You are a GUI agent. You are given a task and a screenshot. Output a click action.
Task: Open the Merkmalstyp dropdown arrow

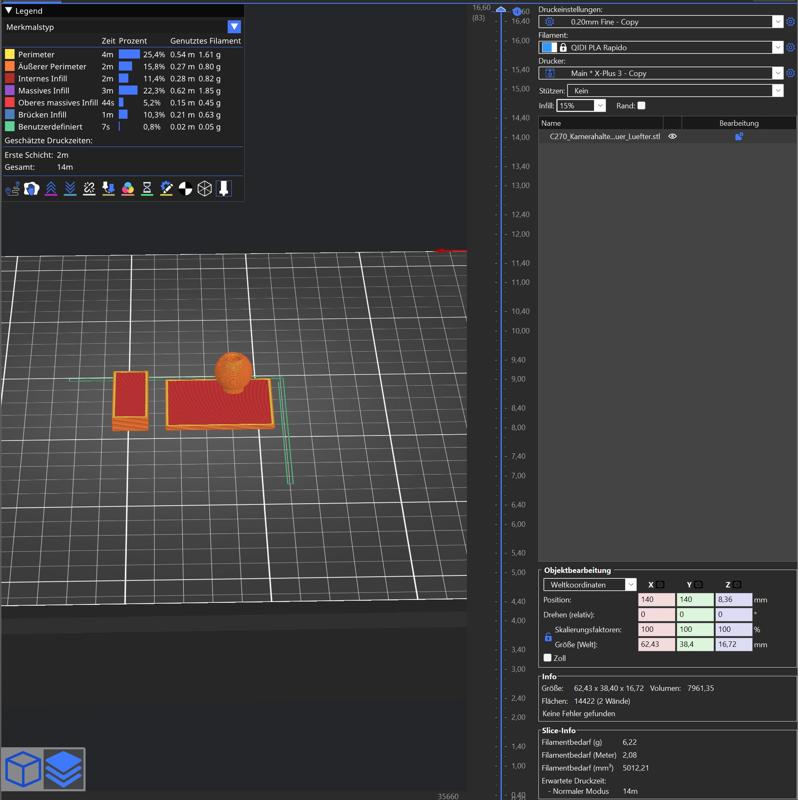234,27
